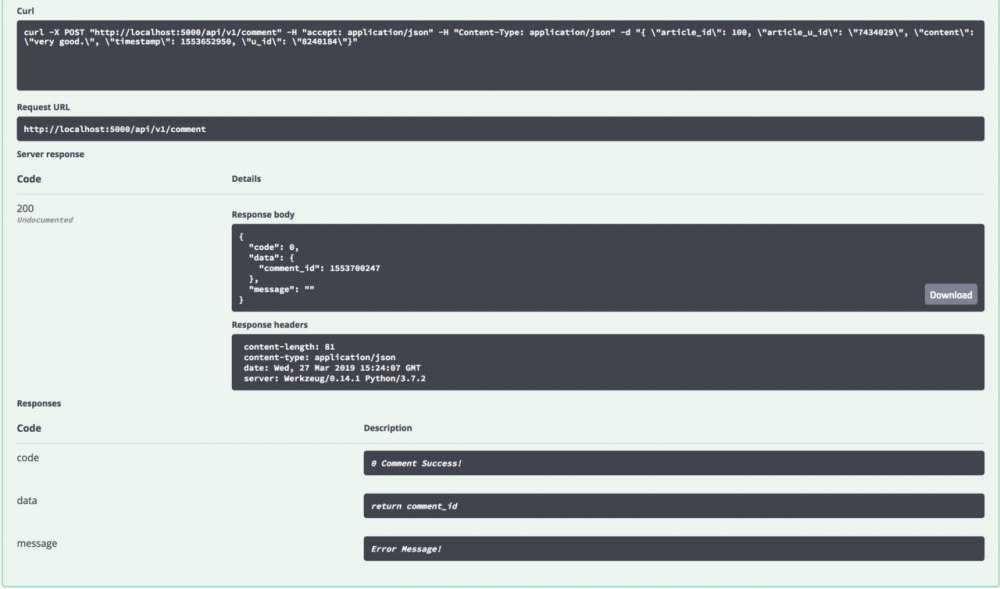Screen dimensions: 1000x589
Task: Click the "return comment_id" description box
Action: 673,506
